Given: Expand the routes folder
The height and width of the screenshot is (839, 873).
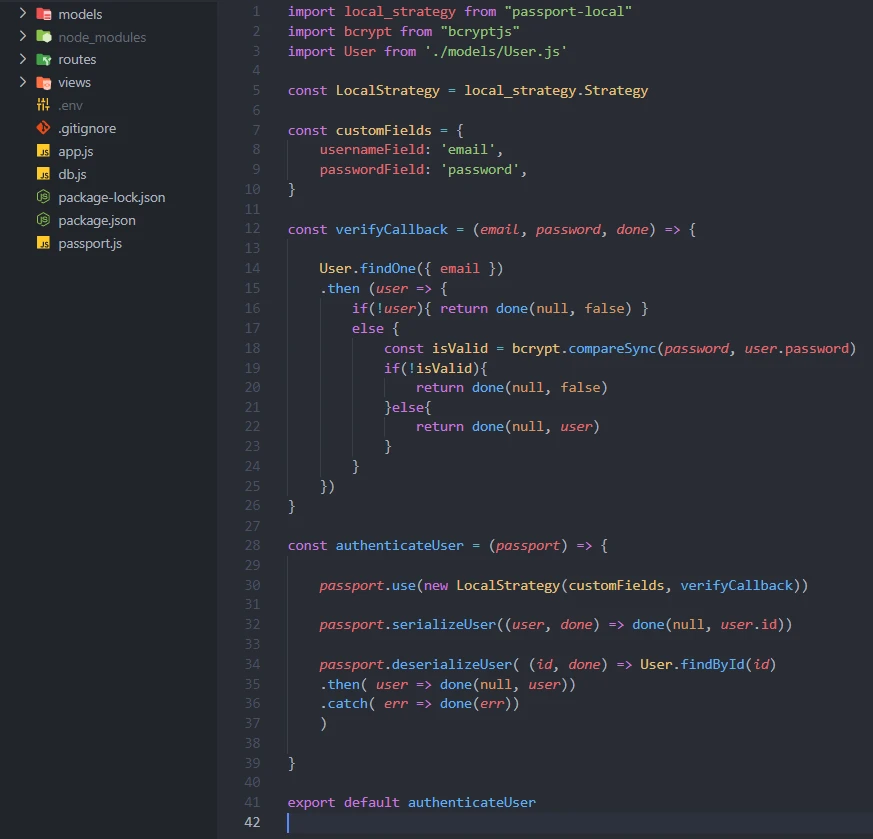Looking at the screenshot, I should coord(23,59).
